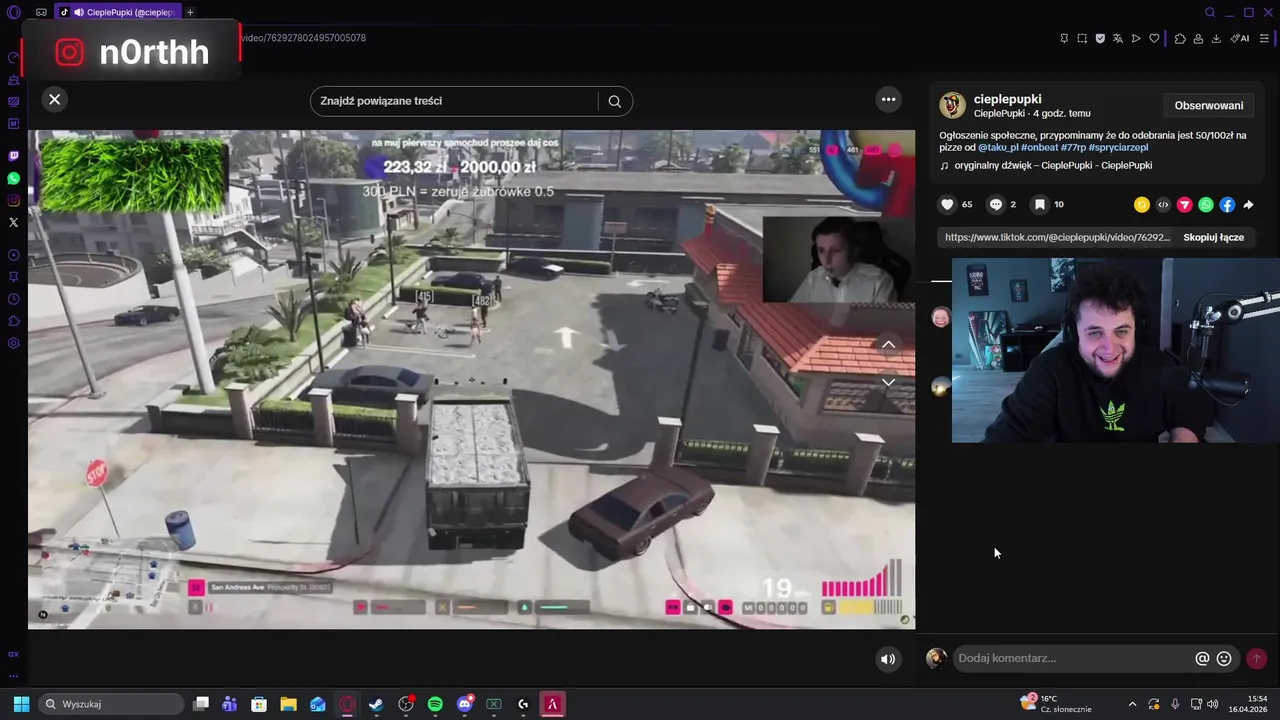Close the TikTok video viewer with X
1280x720 pixels.
(x=55, y=99)
